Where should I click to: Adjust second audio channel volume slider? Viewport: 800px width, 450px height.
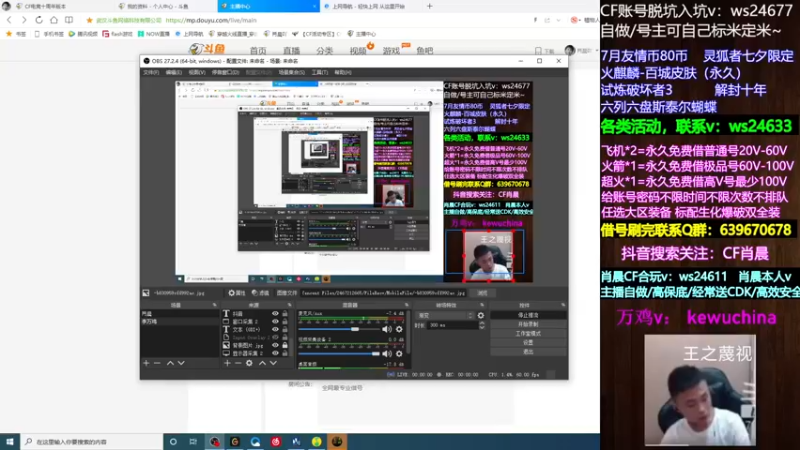click(x=340, y=353)
